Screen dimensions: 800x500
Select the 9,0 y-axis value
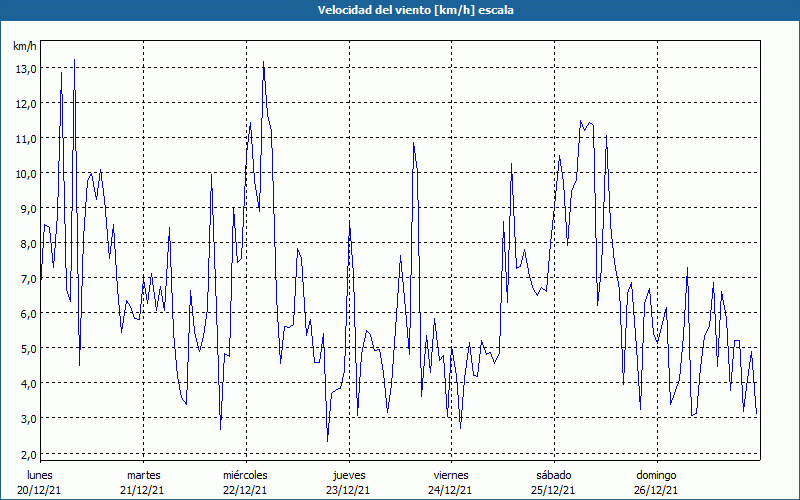(28, 209)
